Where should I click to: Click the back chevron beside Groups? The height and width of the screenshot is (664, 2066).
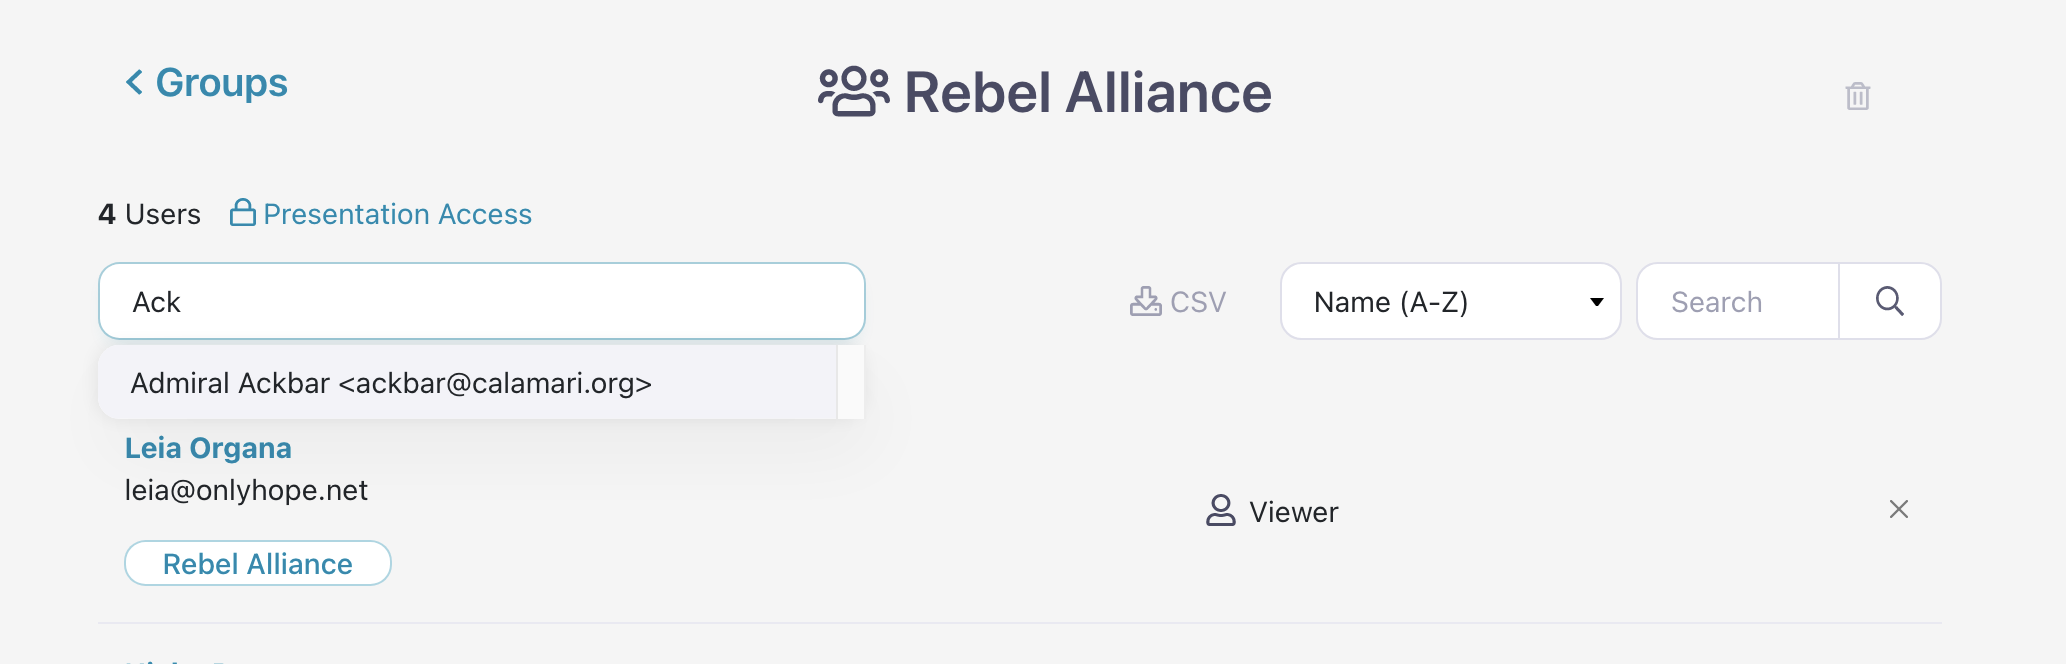[x=134, y=82]
